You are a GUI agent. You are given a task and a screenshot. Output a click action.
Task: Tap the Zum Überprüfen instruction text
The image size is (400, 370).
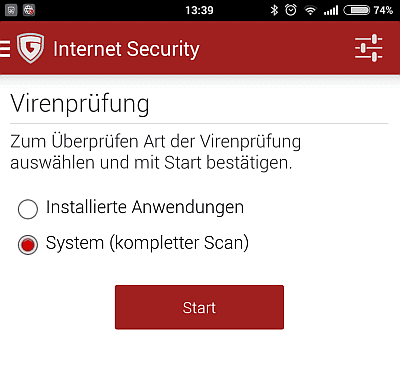coord(156,152)
